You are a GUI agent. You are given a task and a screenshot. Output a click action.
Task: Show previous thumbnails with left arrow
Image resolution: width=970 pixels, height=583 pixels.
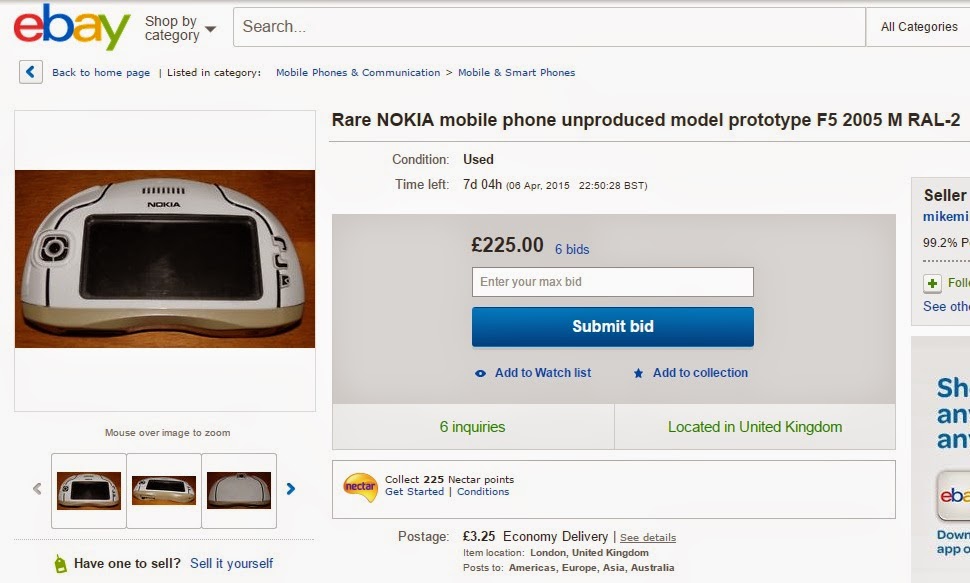click(x=37, y=489)
